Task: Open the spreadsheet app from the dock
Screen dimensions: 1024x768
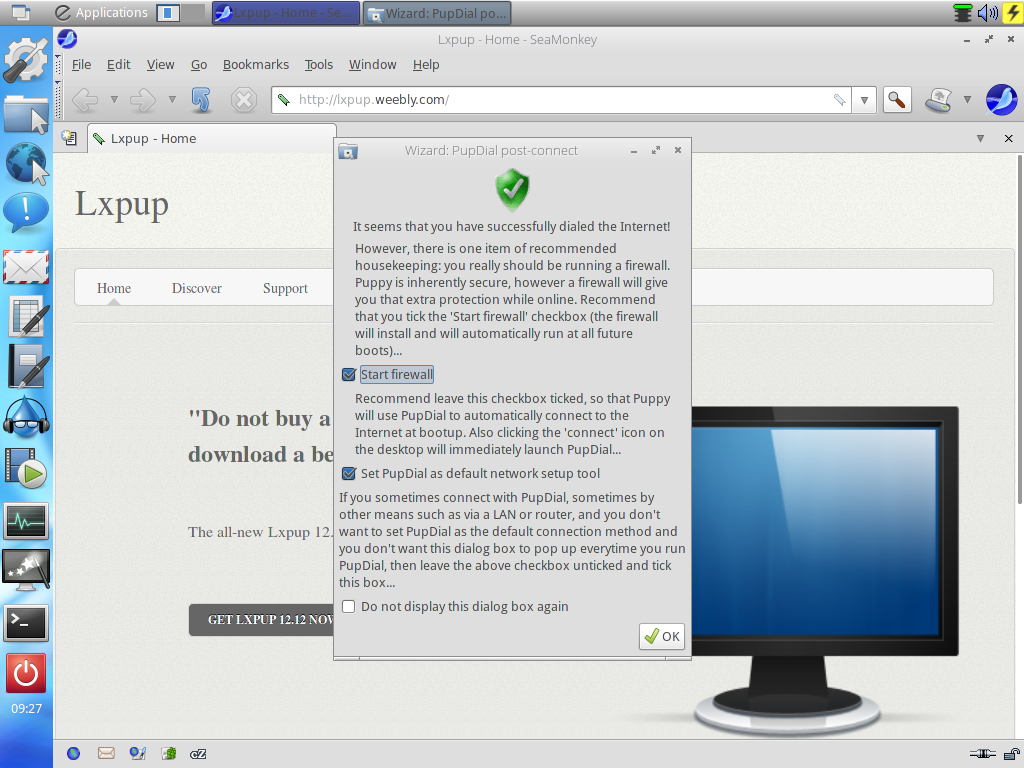Action: pyautogui.click(x=26, y=316)
